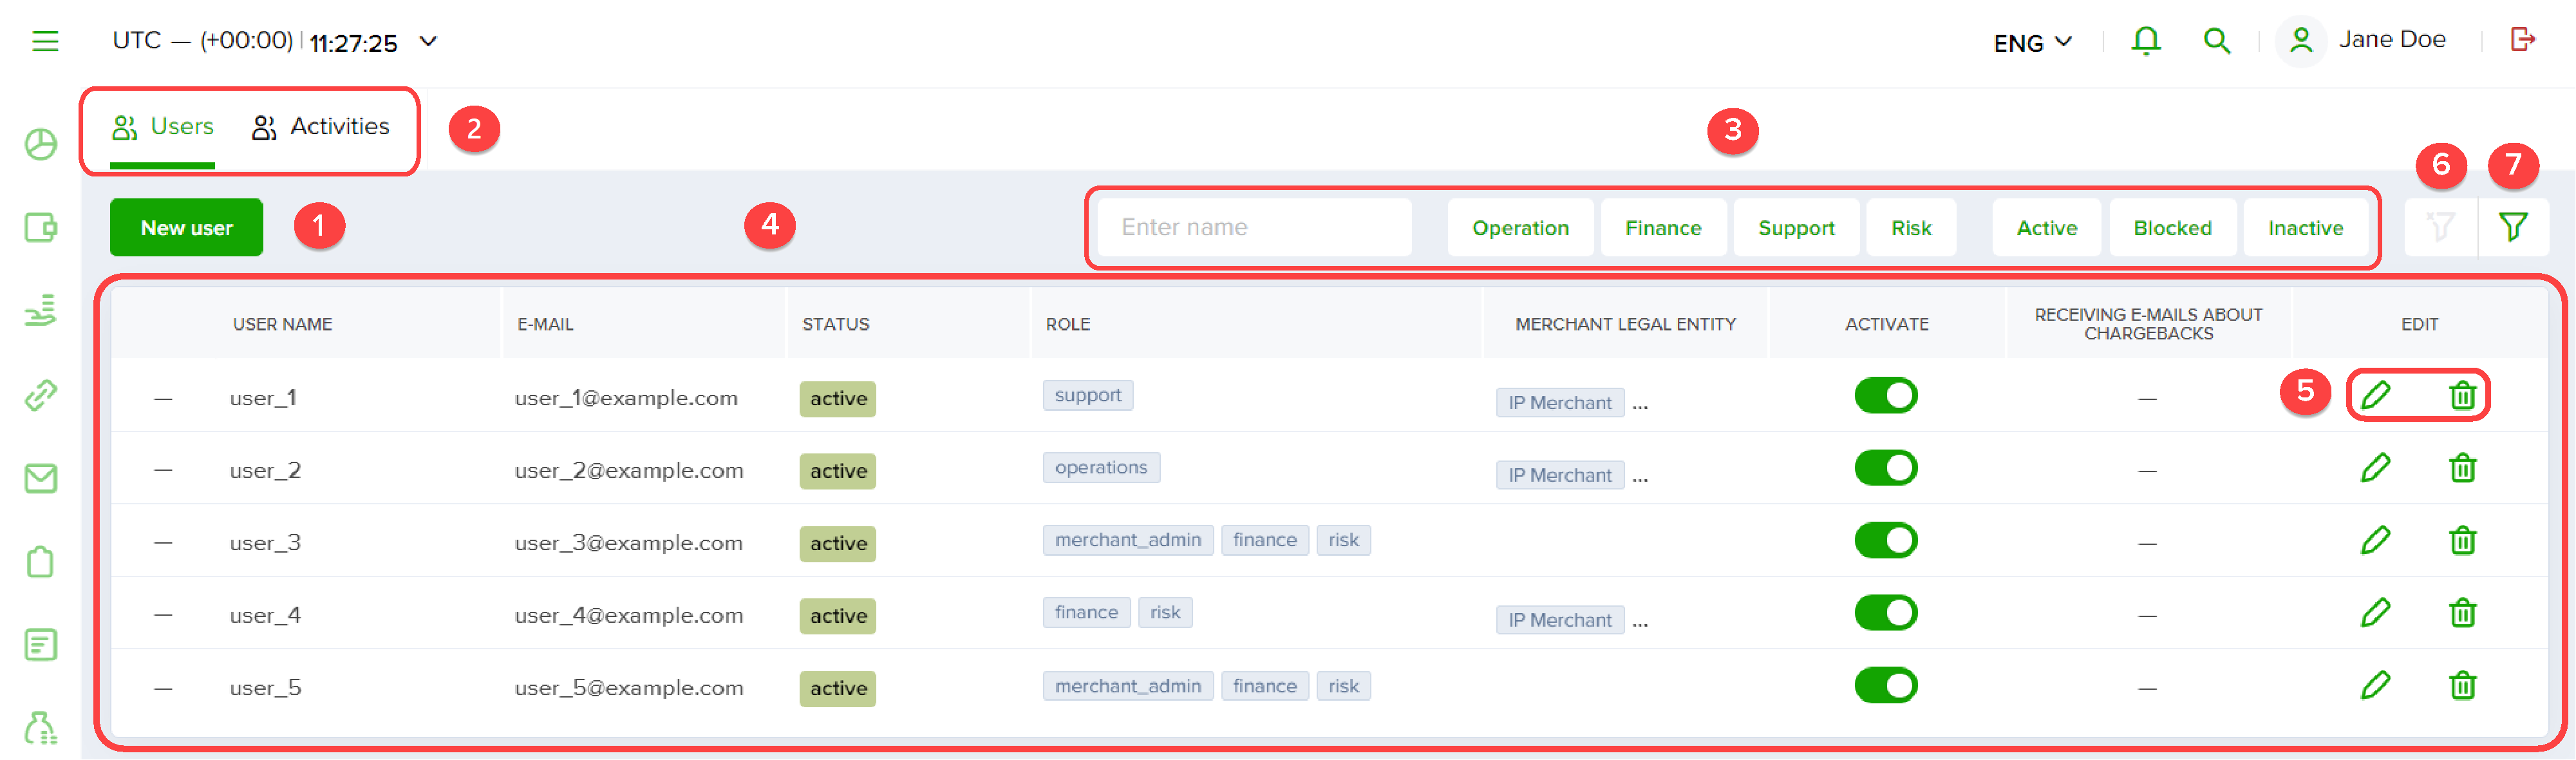Open the wallet sidebar icon
Screen dimensions: 2576x760
tap(41, 228)
